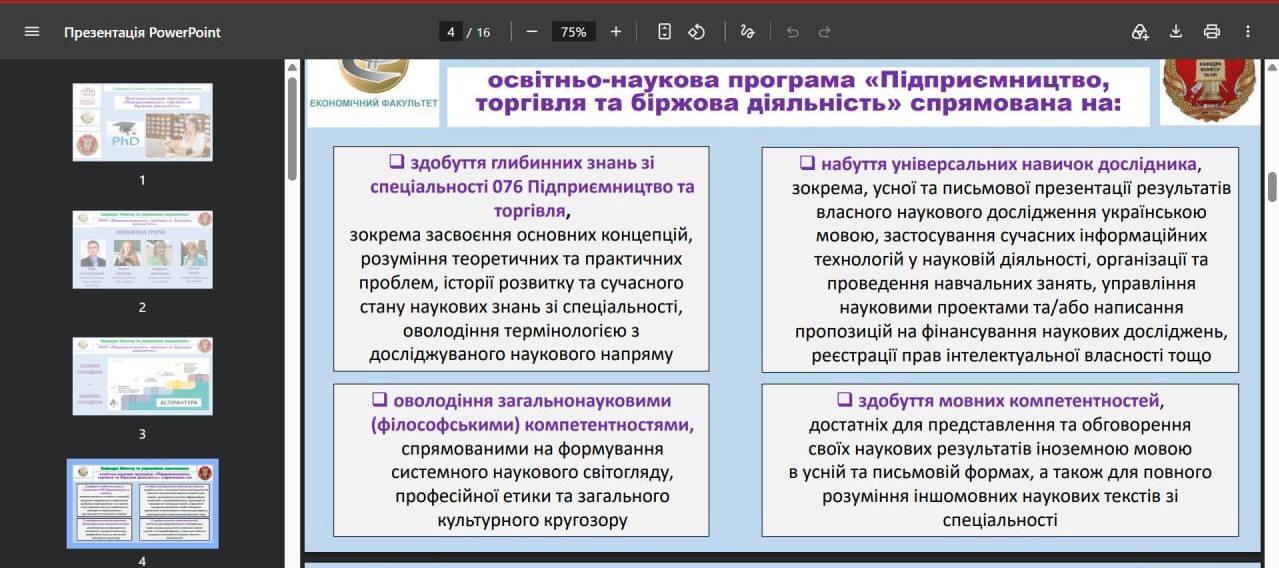Image resolution: width=1279 pixels, height=568 pixels.
Task: Click the fit to page icon
Action: (665, 32)
